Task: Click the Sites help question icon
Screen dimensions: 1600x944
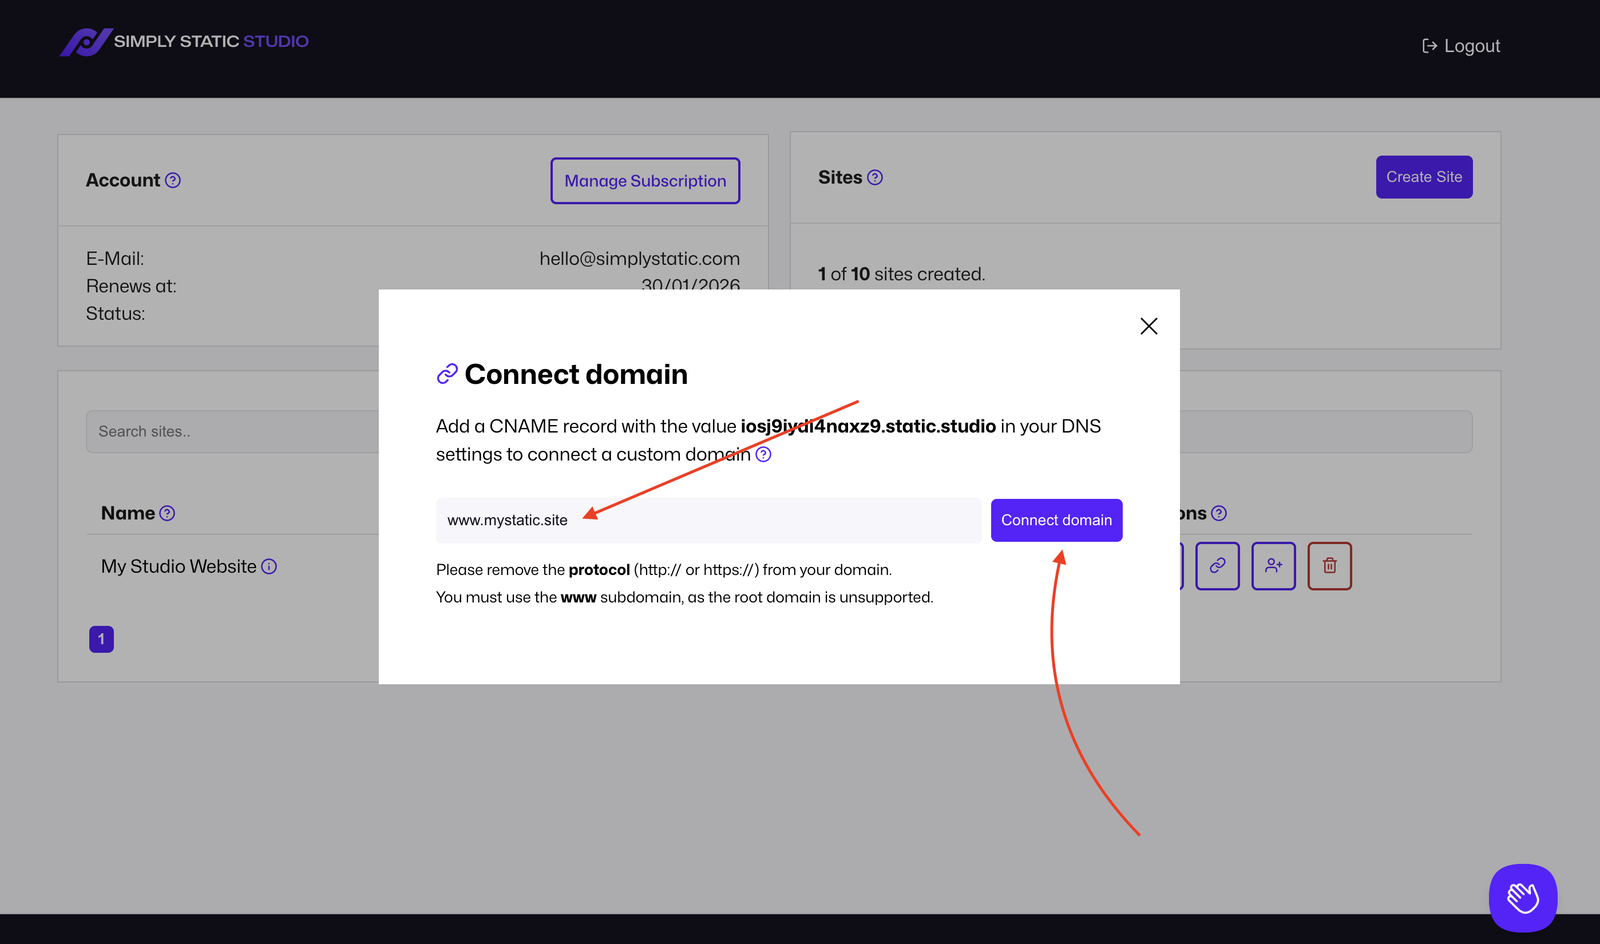Action: click(x=875, y=178)
